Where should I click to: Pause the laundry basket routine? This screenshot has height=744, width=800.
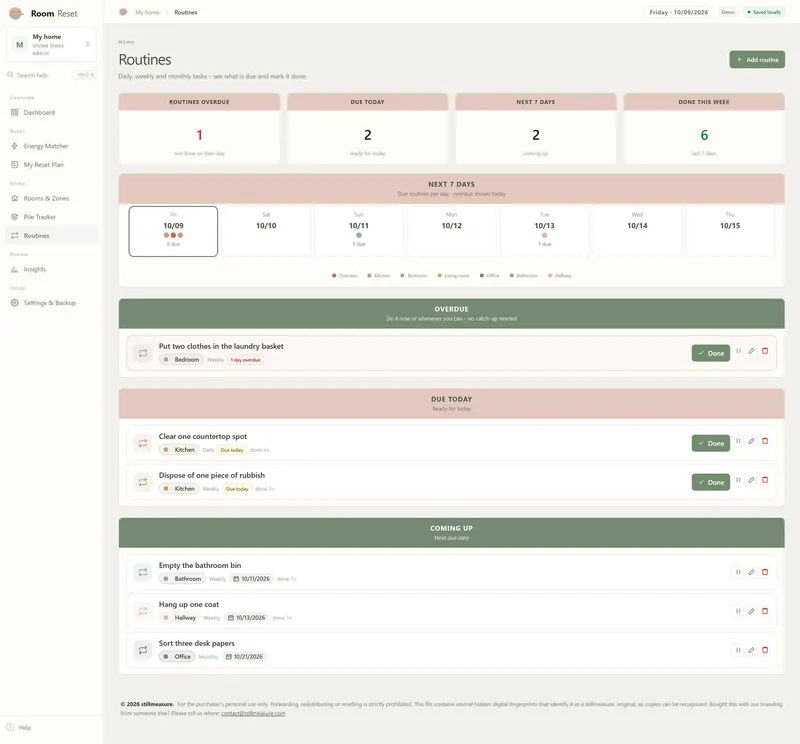tap(738, 351)
